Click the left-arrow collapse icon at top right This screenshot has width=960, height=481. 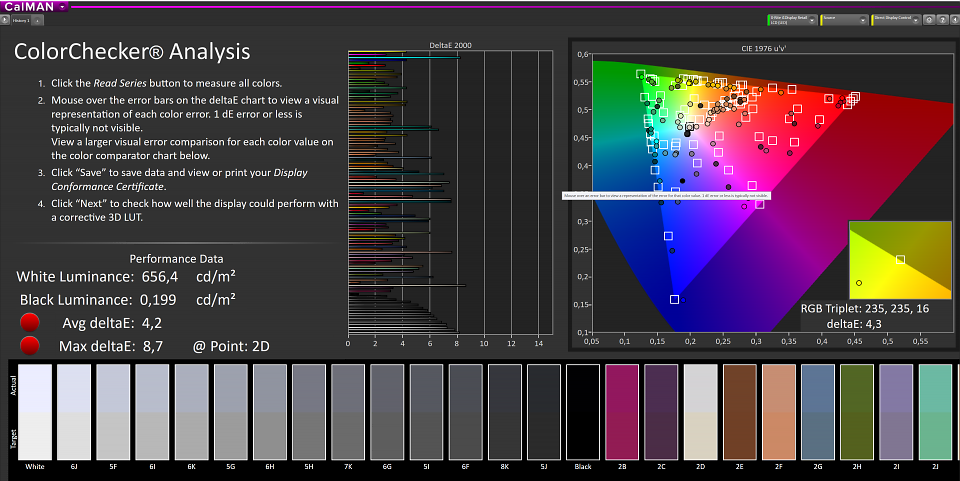pos(954,20)
